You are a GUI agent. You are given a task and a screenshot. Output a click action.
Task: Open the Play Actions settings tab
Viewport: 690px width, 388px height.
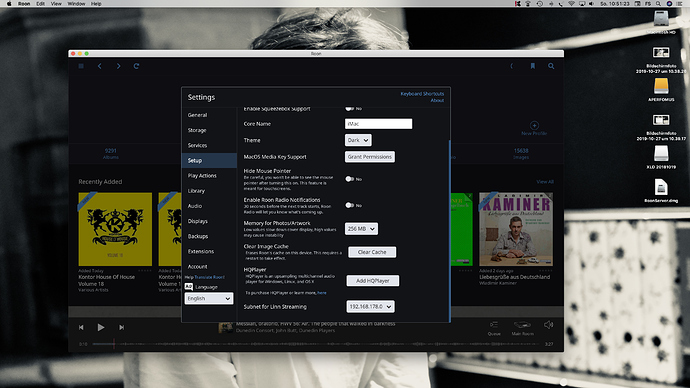(209, 176)
